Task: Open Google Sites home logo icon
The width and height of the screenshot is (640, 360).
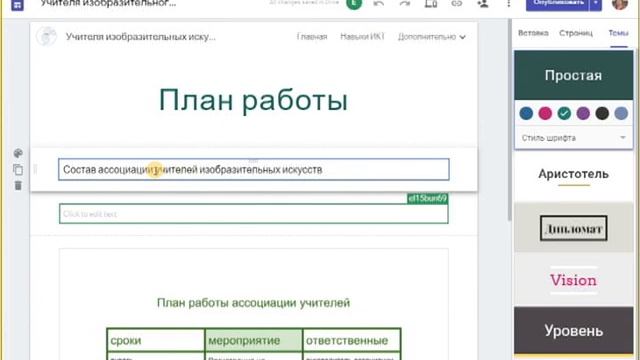Action: [17, 5]
